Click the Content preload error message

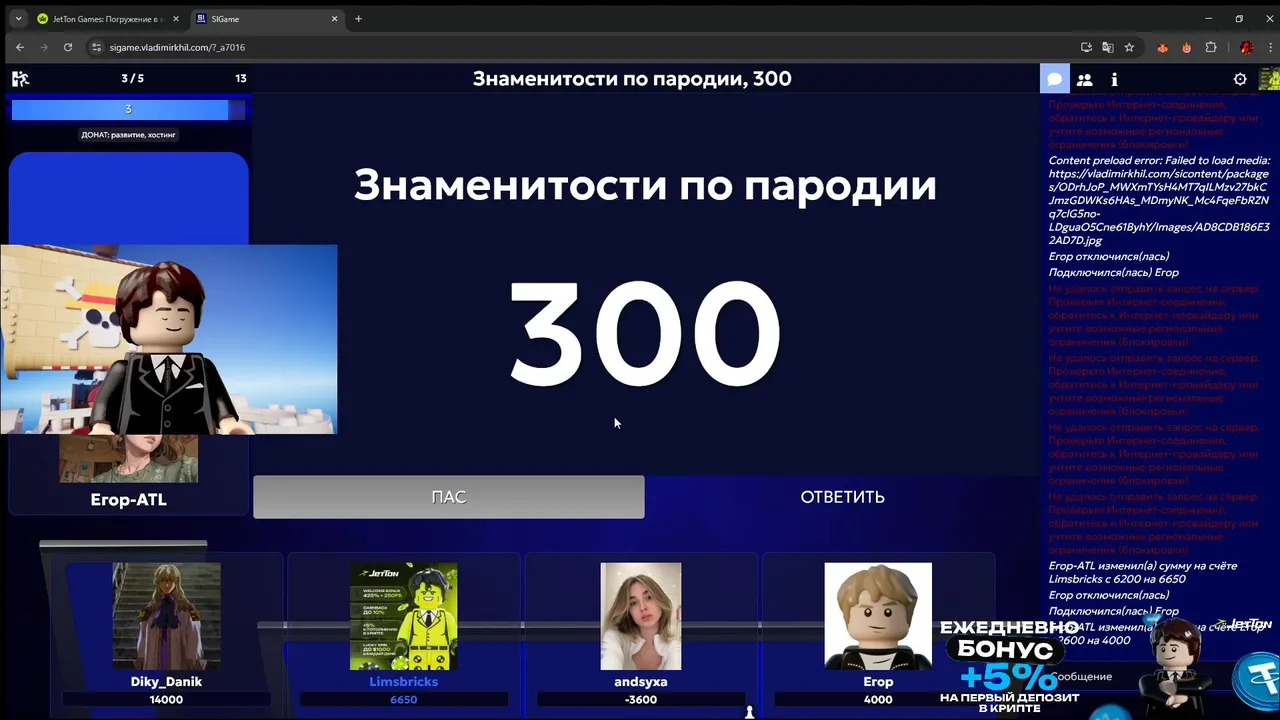tap(1159, 200)
